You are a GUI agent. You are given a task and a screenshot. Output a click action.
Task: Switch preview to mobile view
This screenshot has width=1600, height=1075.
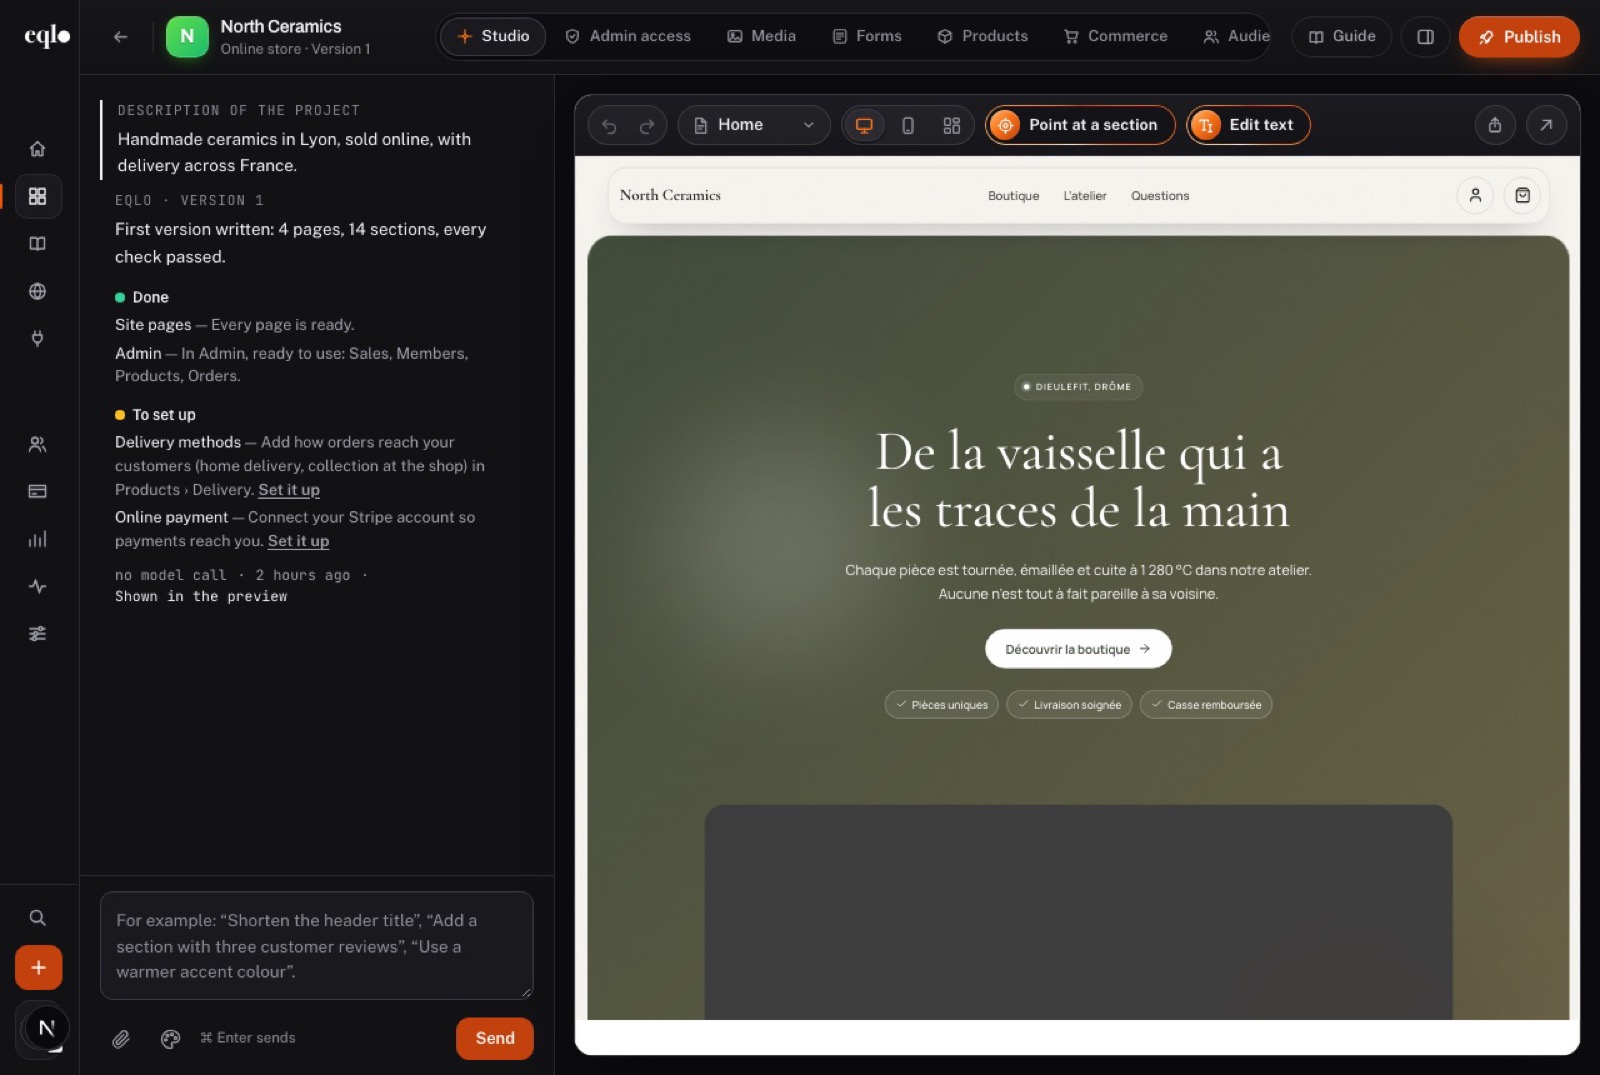(908, 125)
